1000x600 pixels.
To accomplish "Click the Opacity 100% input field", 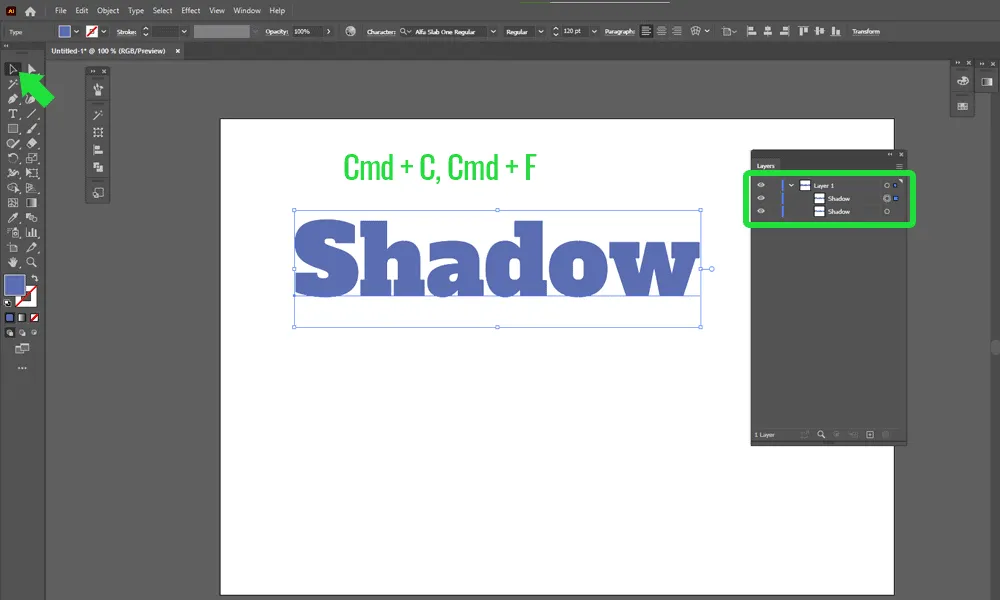I will click(x=307, y=31).
